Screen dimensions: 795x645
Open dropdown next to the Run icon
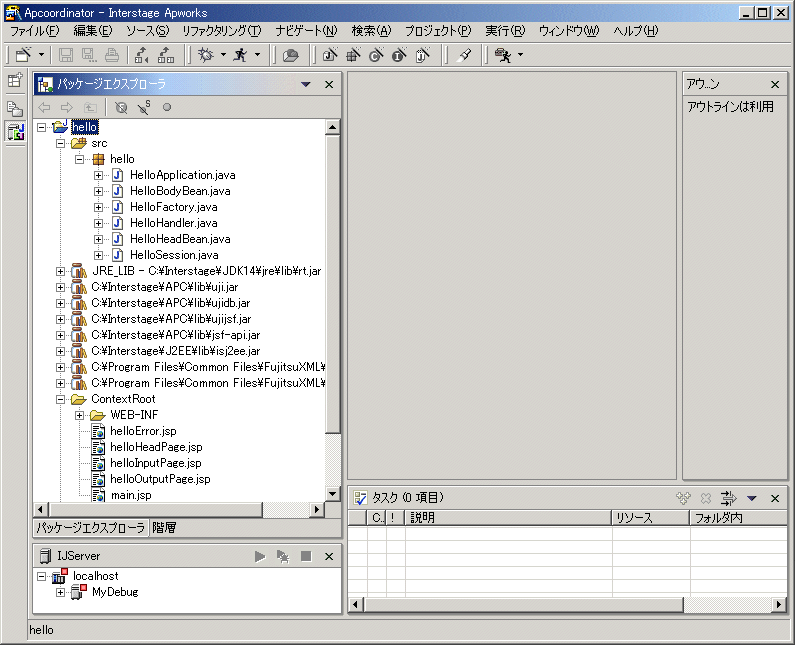pyautogui.click(x=258, y=55)
